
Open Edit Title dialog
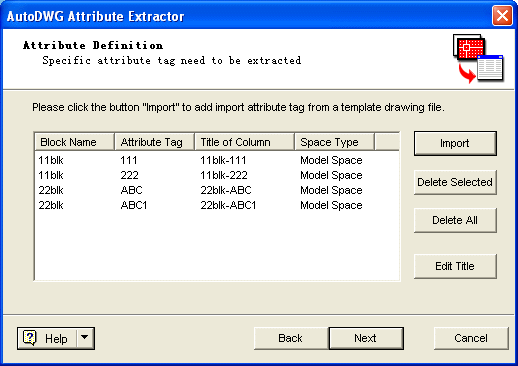click(455, 266)
